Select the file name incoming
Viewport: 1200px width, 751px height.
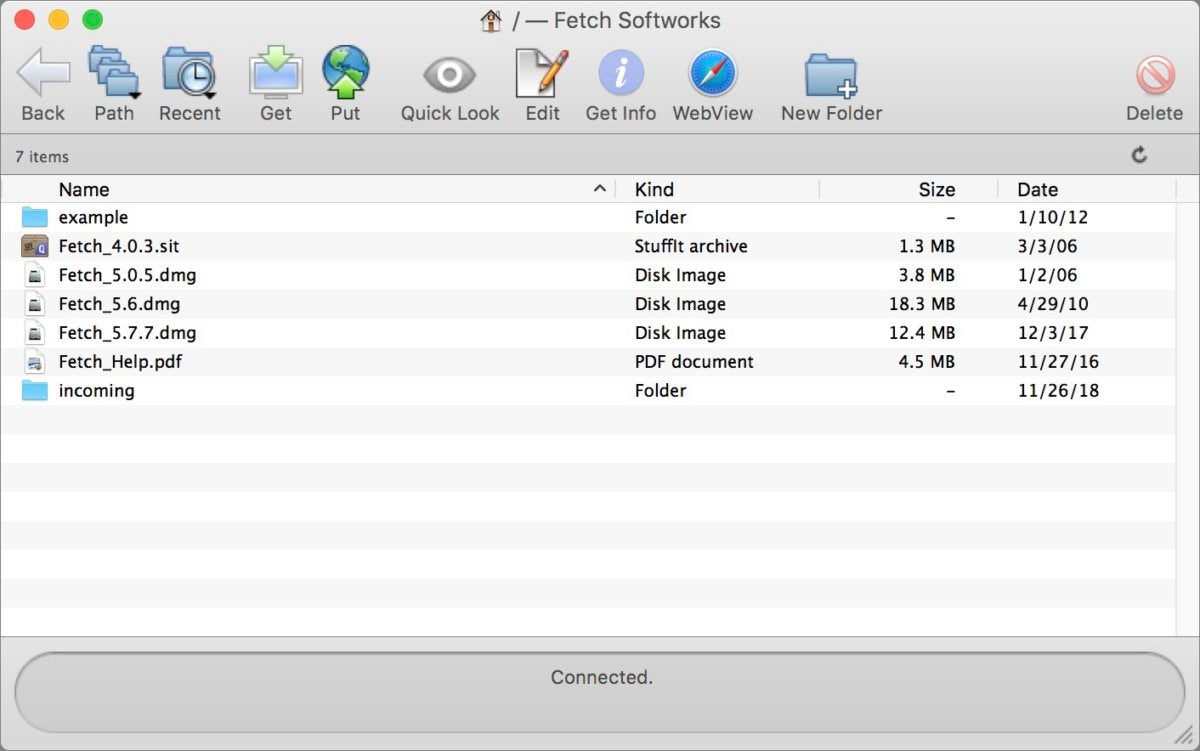coord(96,391)
